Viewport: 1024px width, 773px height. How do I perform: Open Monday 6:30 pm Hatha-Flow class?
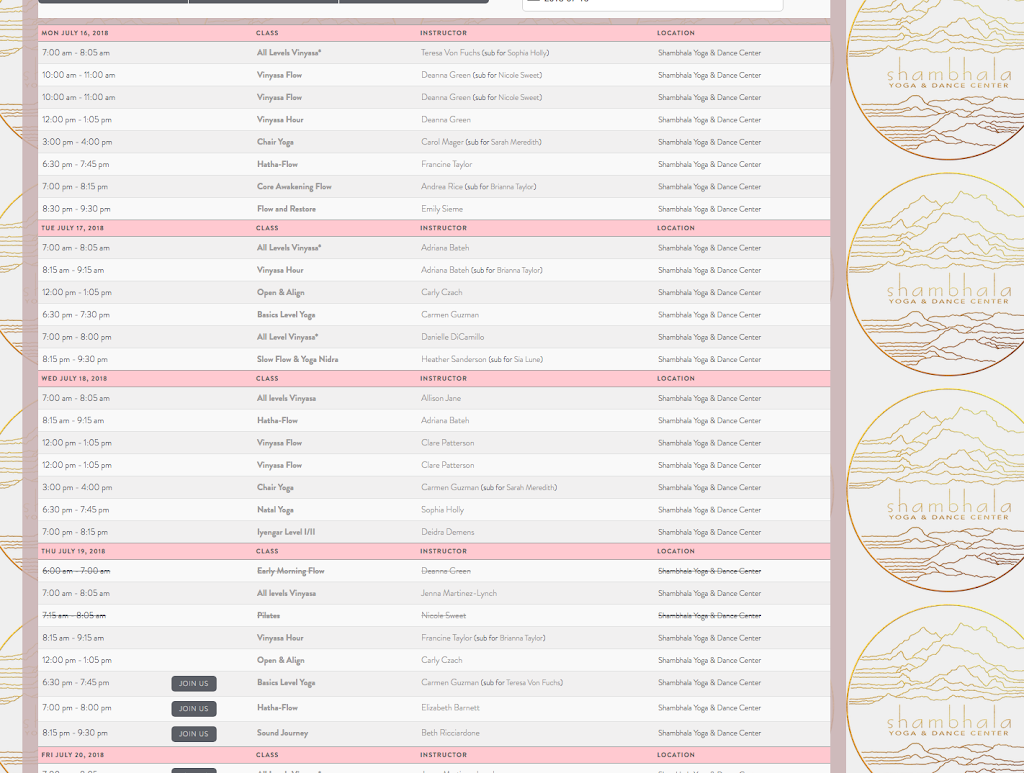point(277,165)
